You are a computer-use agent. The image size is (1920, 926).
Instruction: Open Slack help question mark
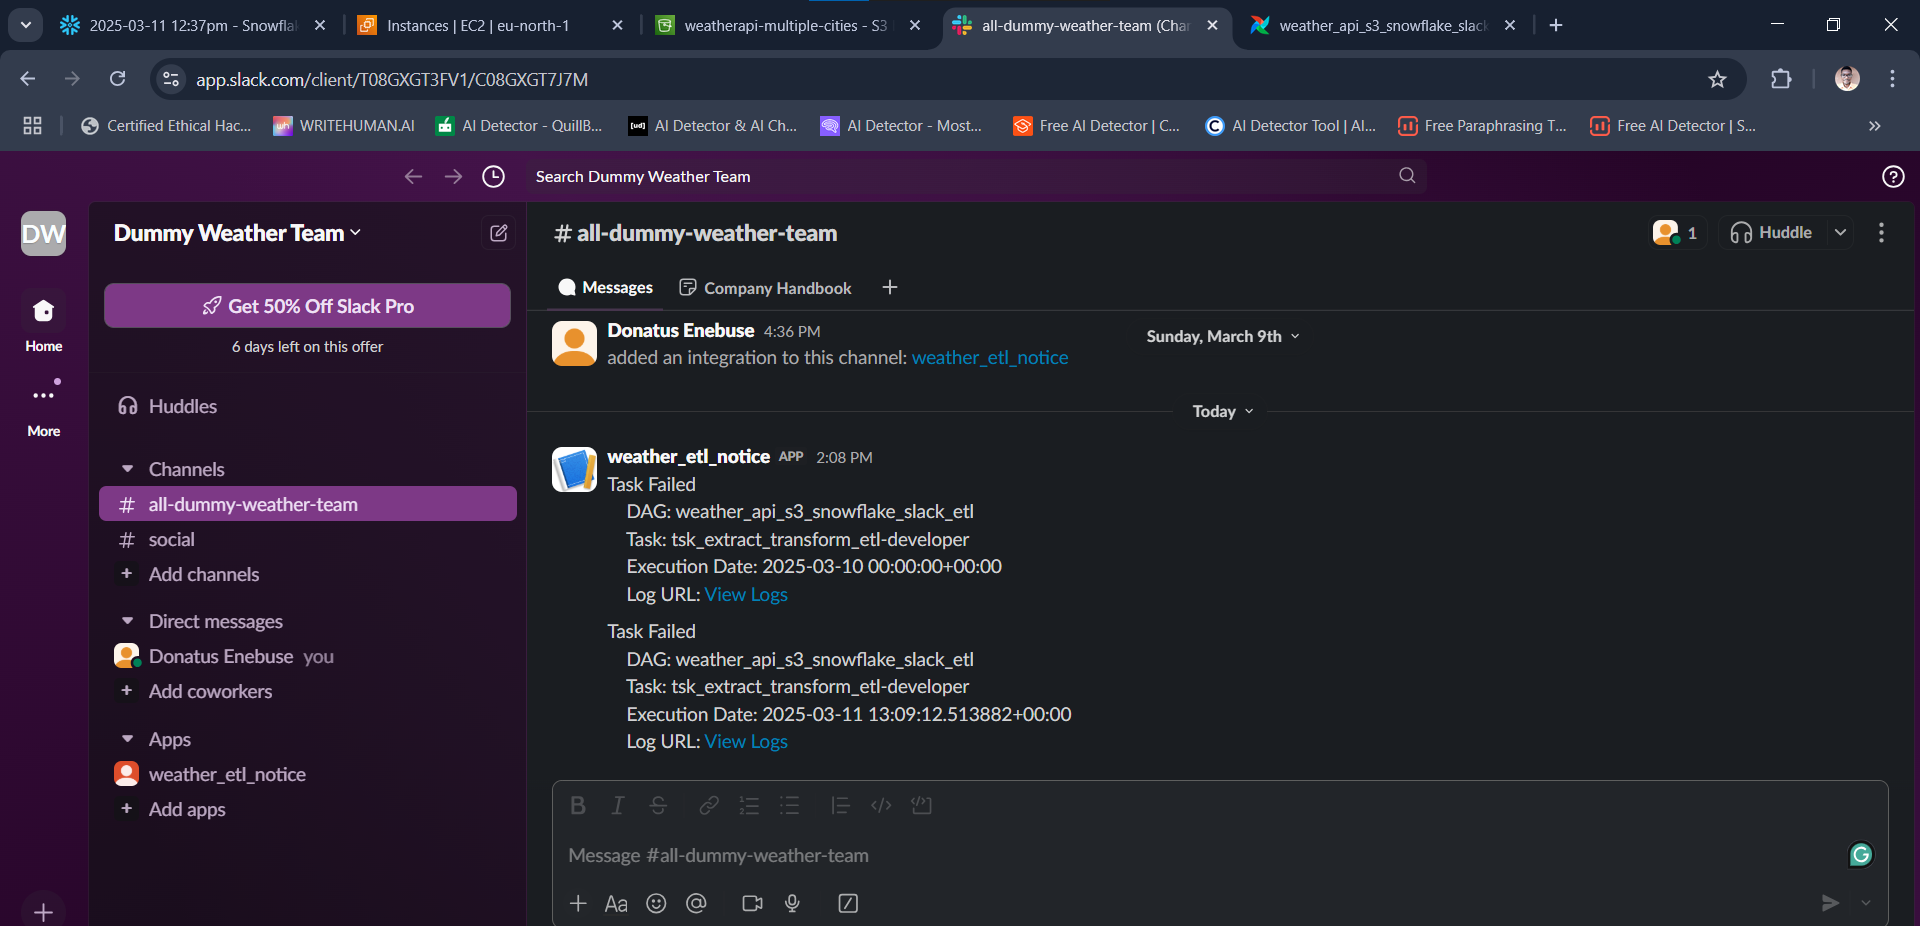click(1893, 177)
